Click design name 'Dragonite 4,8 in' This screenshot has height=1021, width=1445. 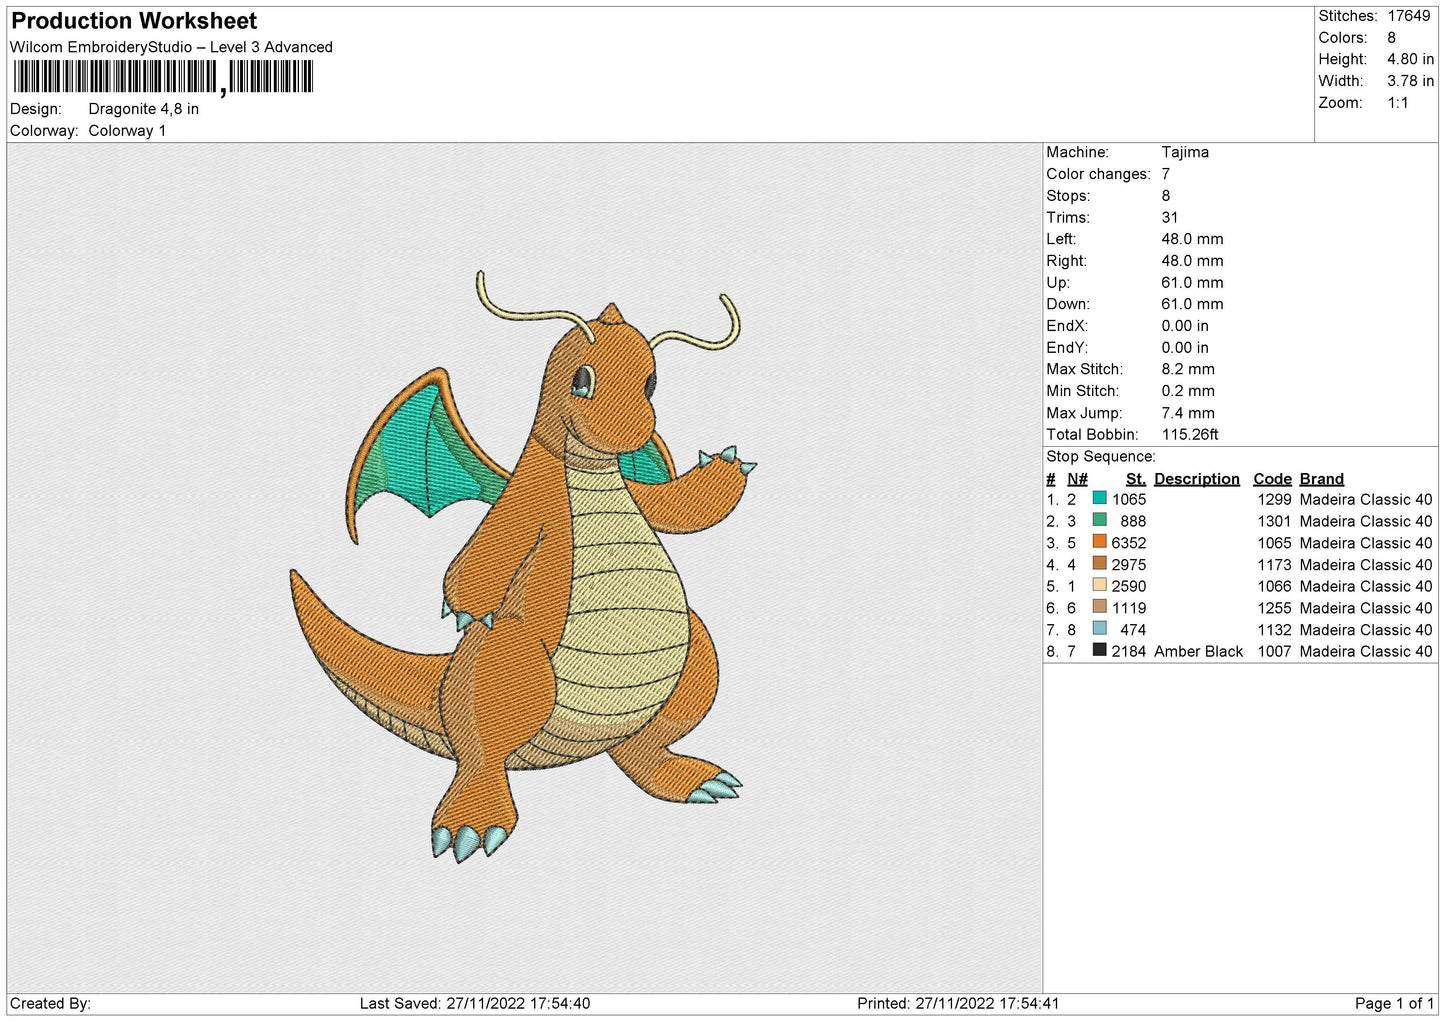[x=144, y=109]
